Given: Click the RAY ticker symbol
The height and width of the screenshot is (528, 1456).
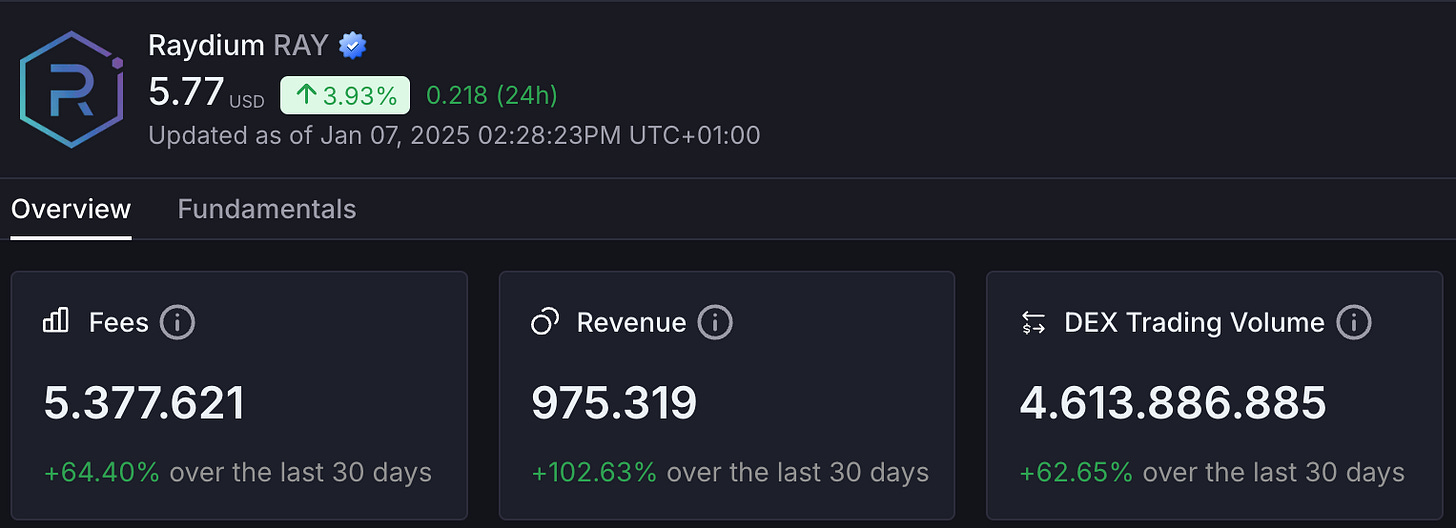Looking at the screenshot, I should click(x=302, y=45).
